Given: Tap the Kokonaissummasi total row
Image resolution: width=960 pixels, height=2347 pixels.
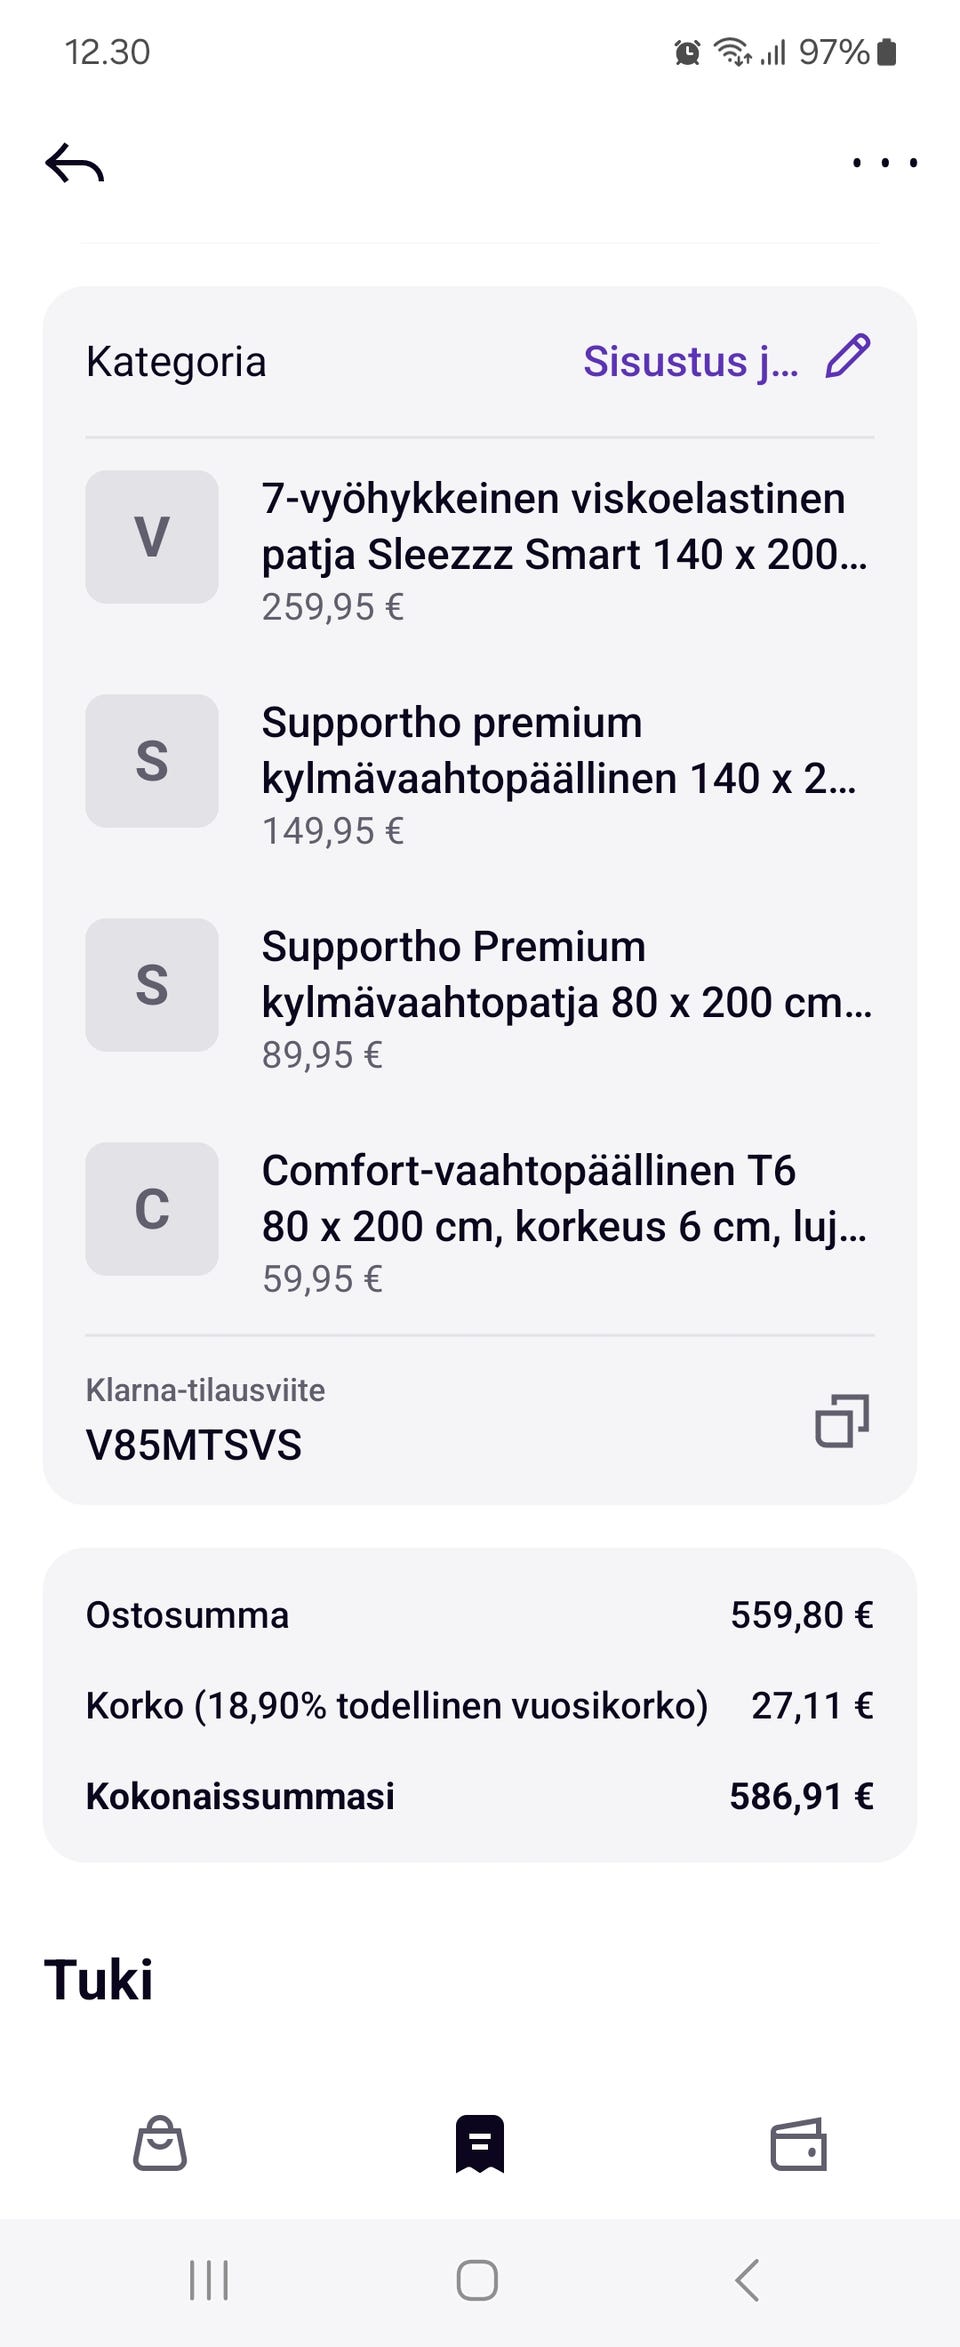Looking at the screenshot, I should [x=480, y=1796].
